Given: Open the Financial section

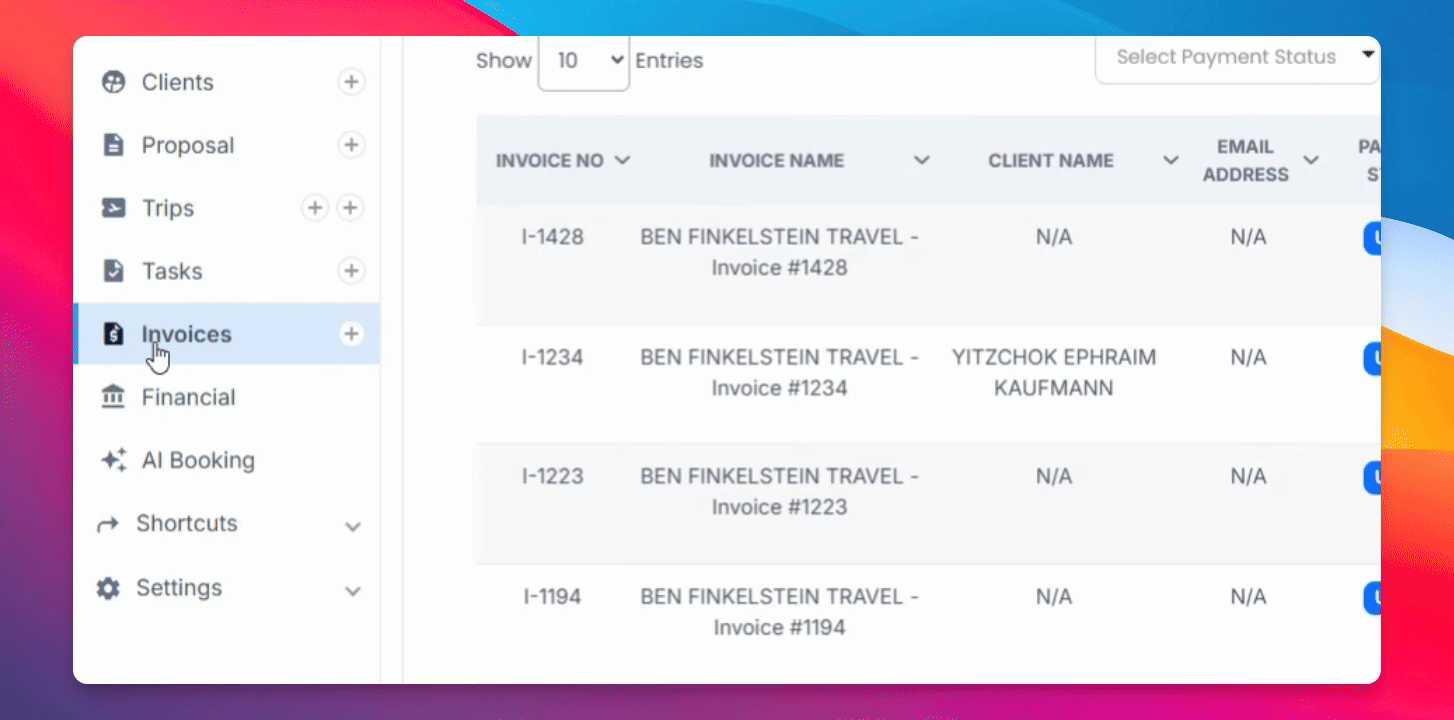Looking at the screenshot, I should (188, 397).
